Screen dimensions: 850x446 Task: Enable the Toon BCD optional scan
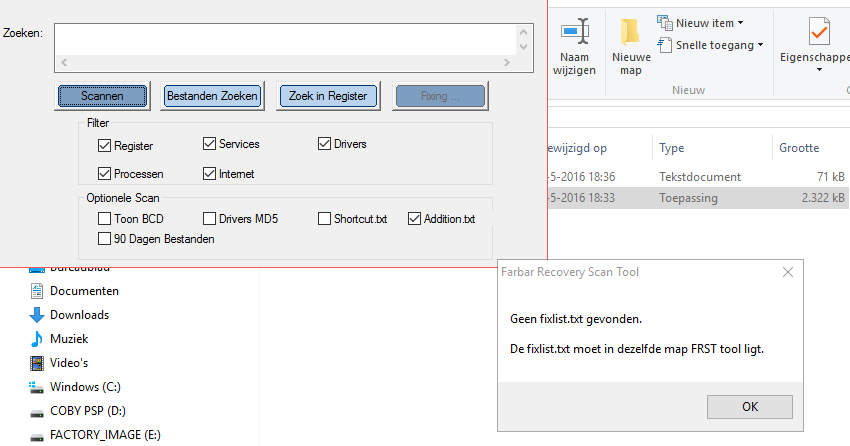[104, 218]
